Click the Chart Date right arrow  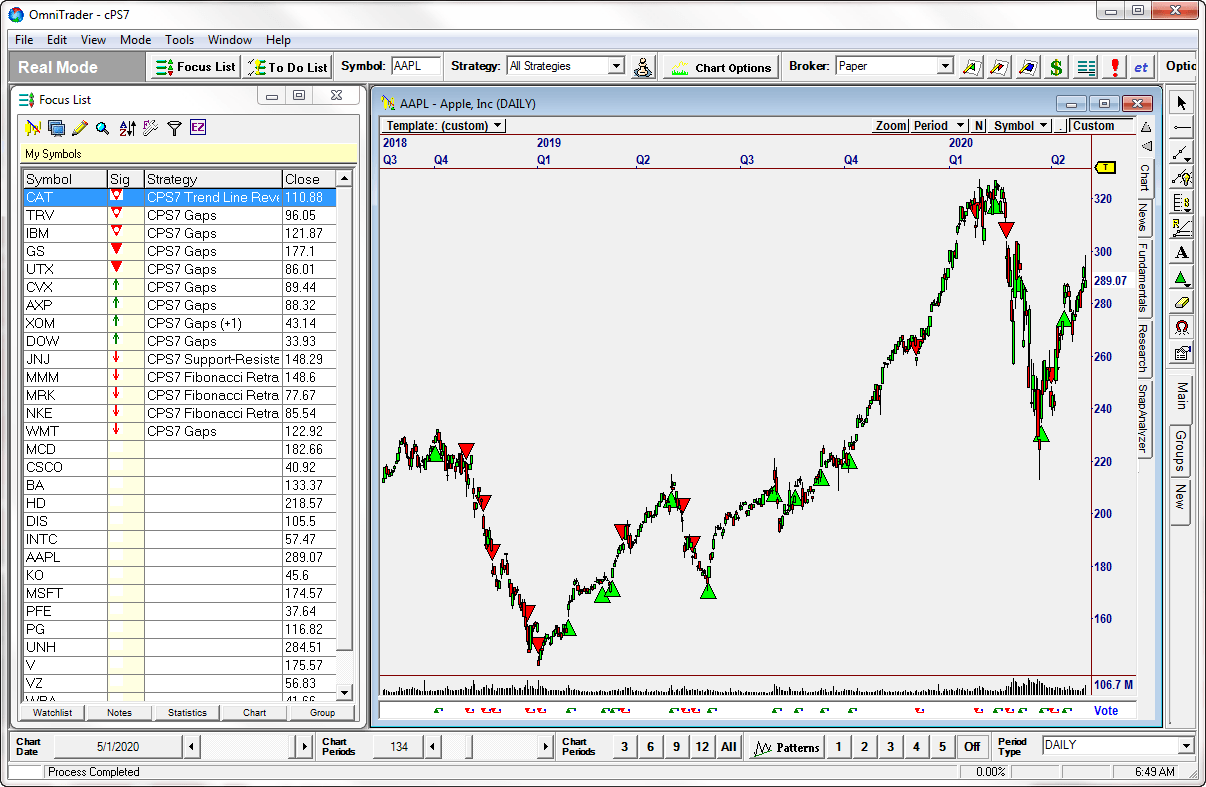pos(305,746)
